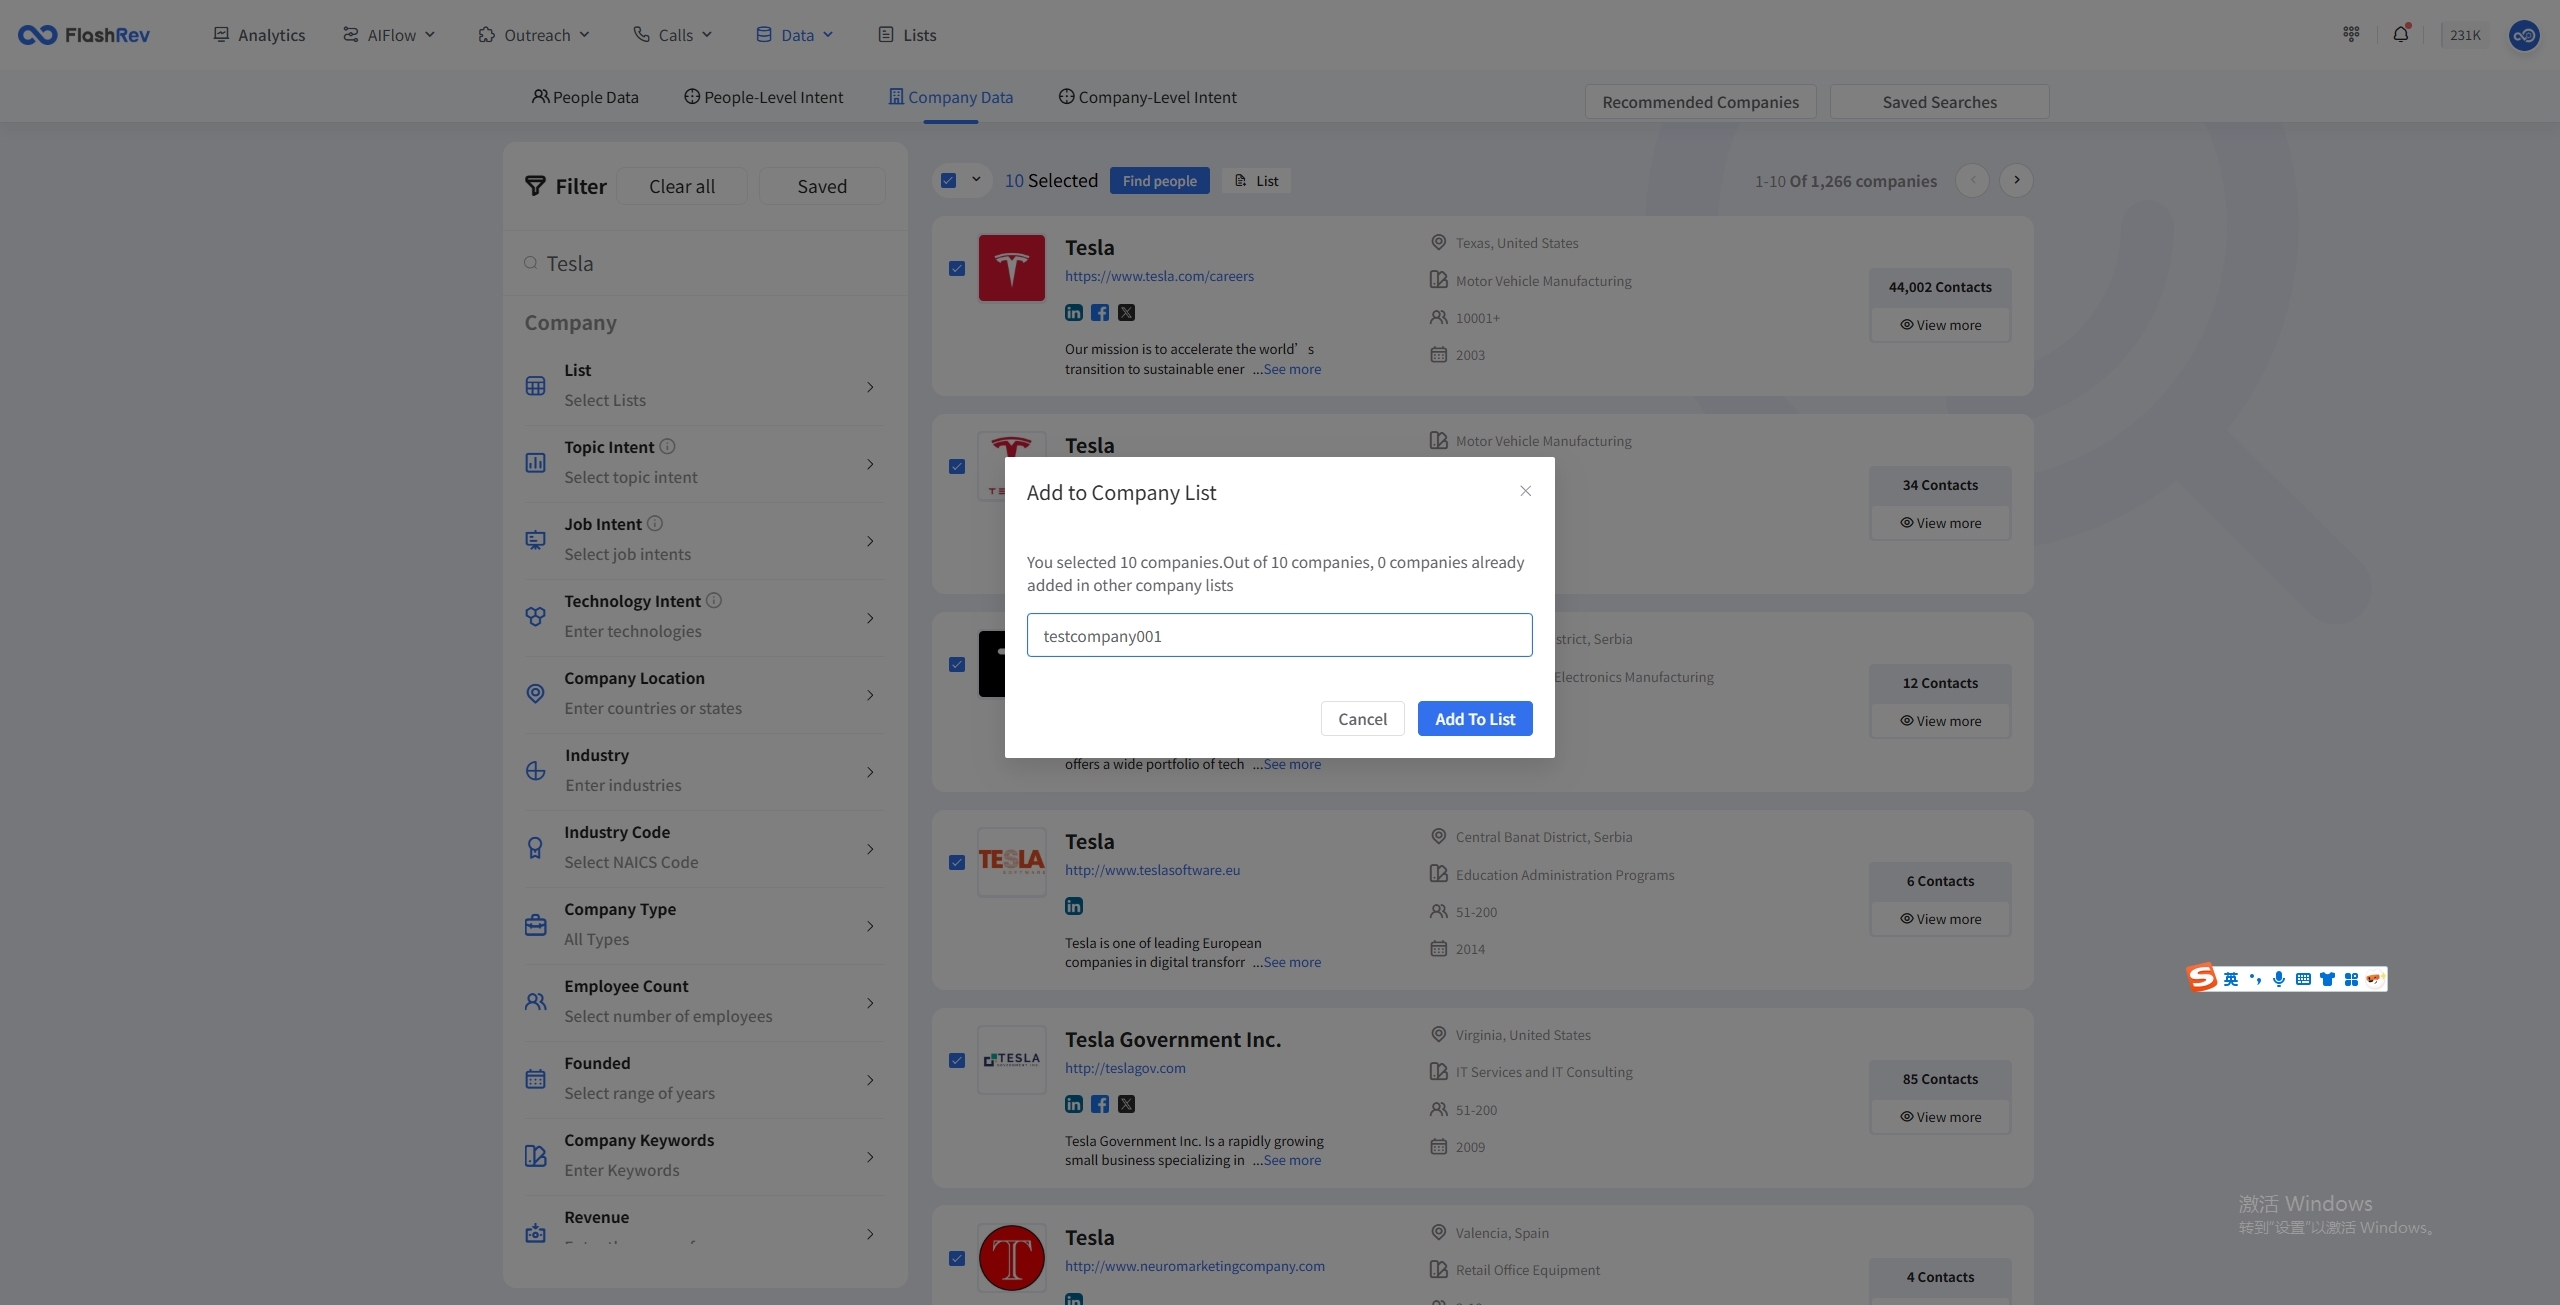
Task: Go to next page of companies
Action: pos(2016,180)
